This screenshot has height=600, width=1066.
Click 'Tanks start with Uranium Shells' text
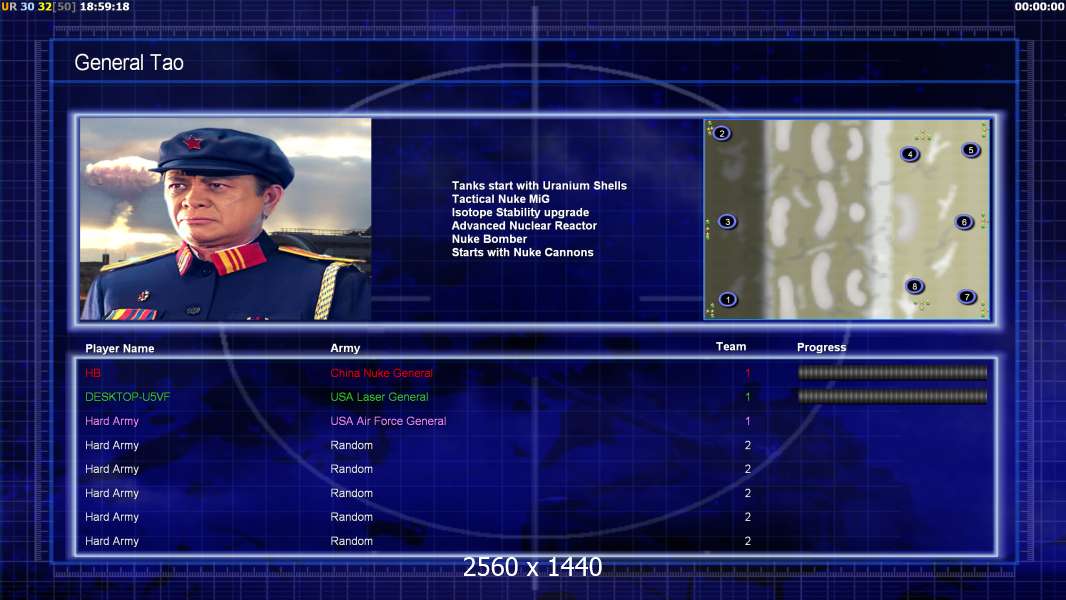[539, 186]
